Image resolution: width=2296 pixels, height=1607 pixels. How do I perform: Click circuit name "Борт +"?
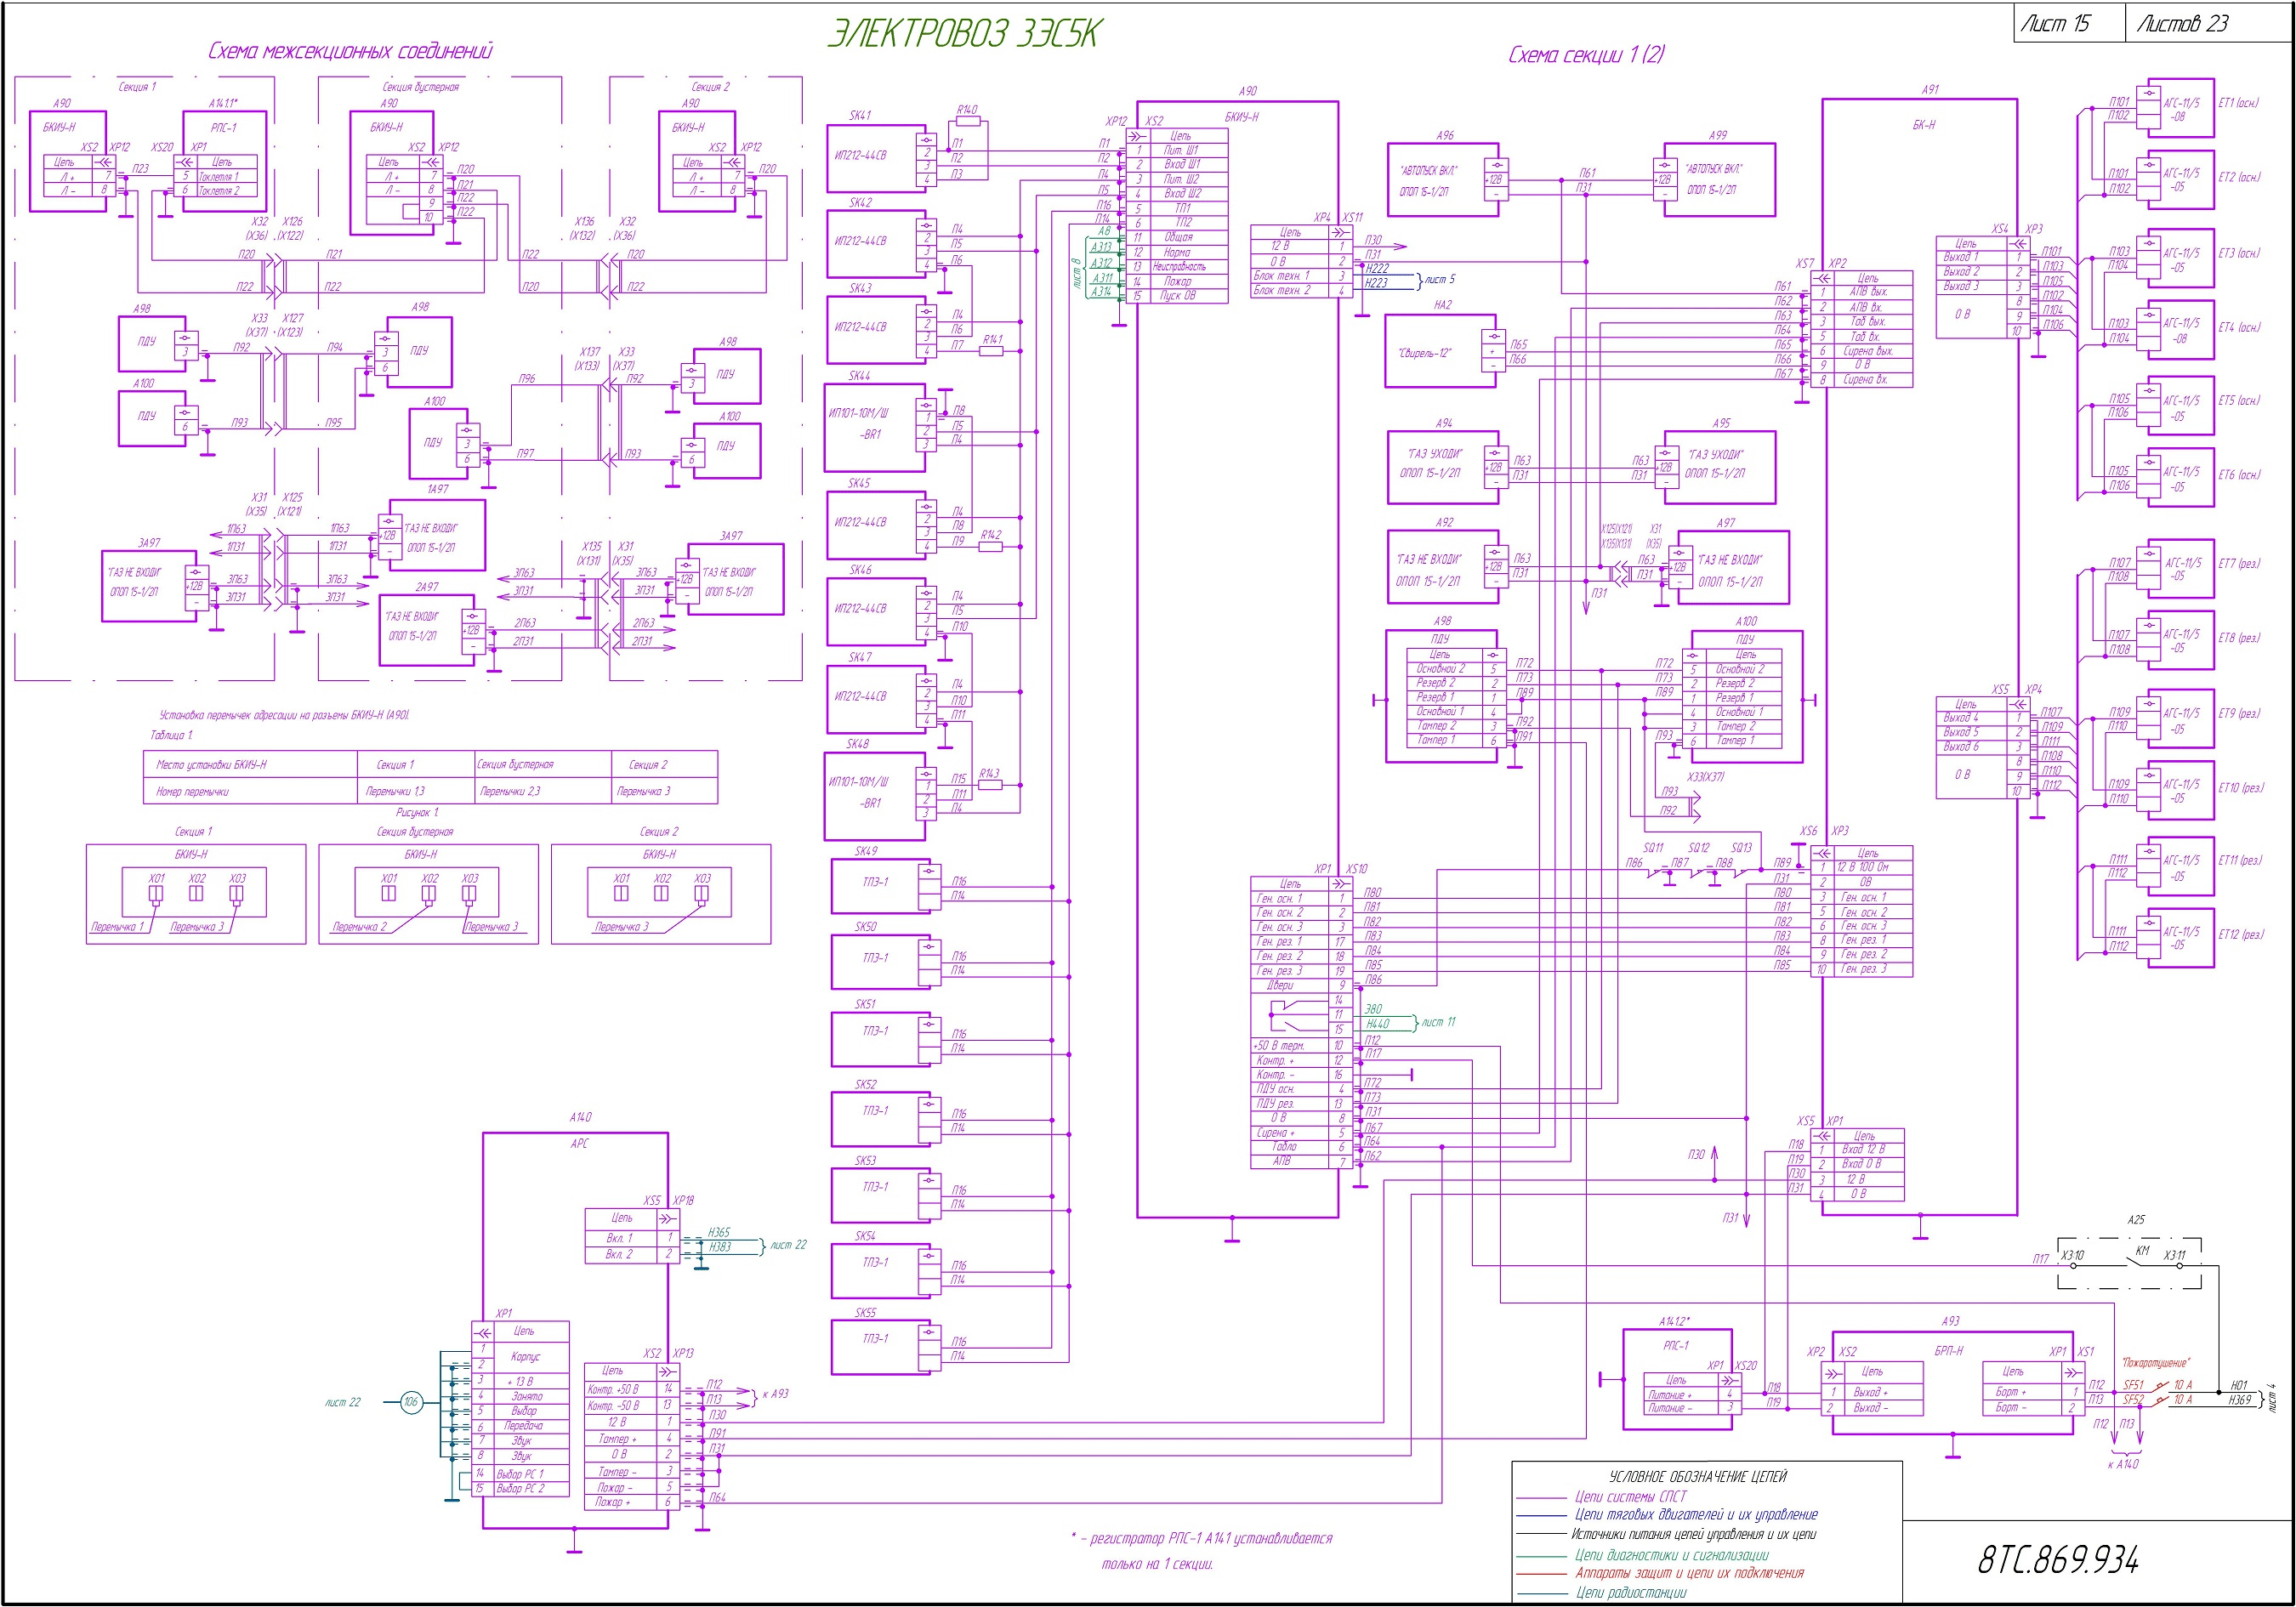2011,1391
